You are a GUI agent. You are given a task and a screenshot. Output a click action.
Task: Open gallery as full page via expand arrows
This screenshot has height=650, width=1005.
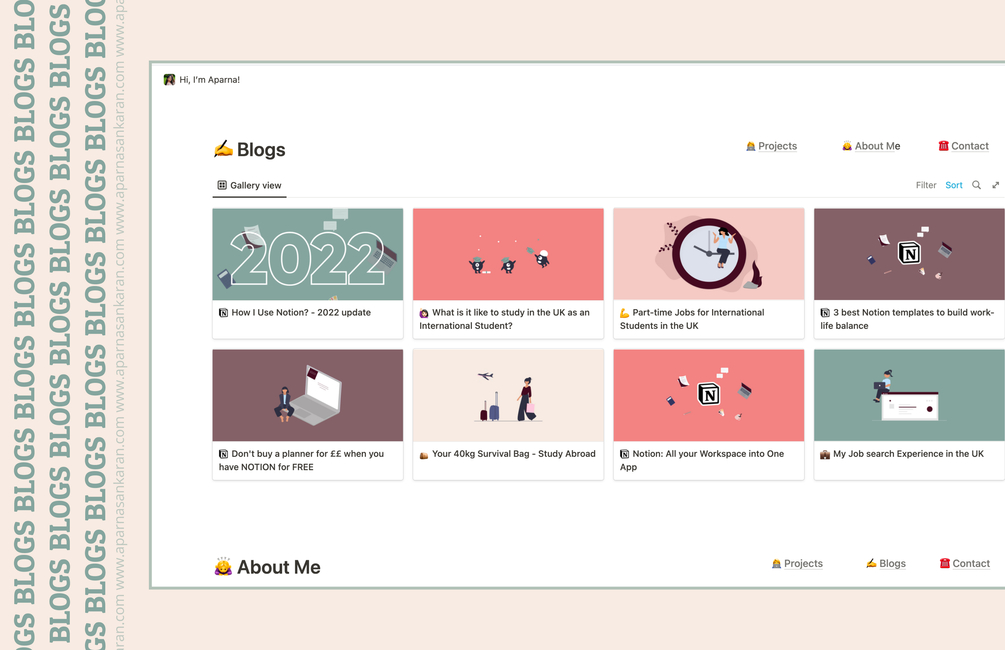click(x=995, y=185)
